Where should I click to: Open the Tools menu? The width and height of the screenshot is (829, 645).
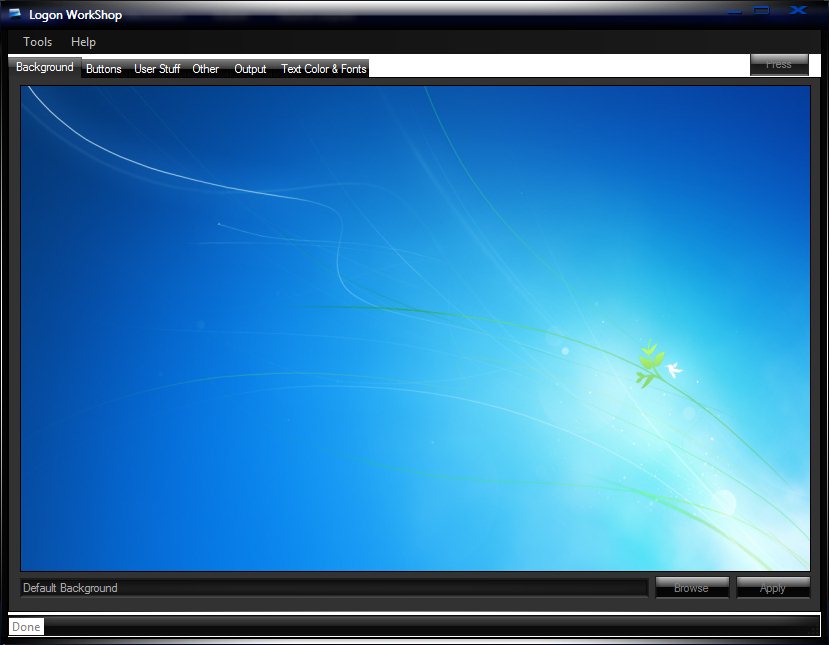click(38, 42)
